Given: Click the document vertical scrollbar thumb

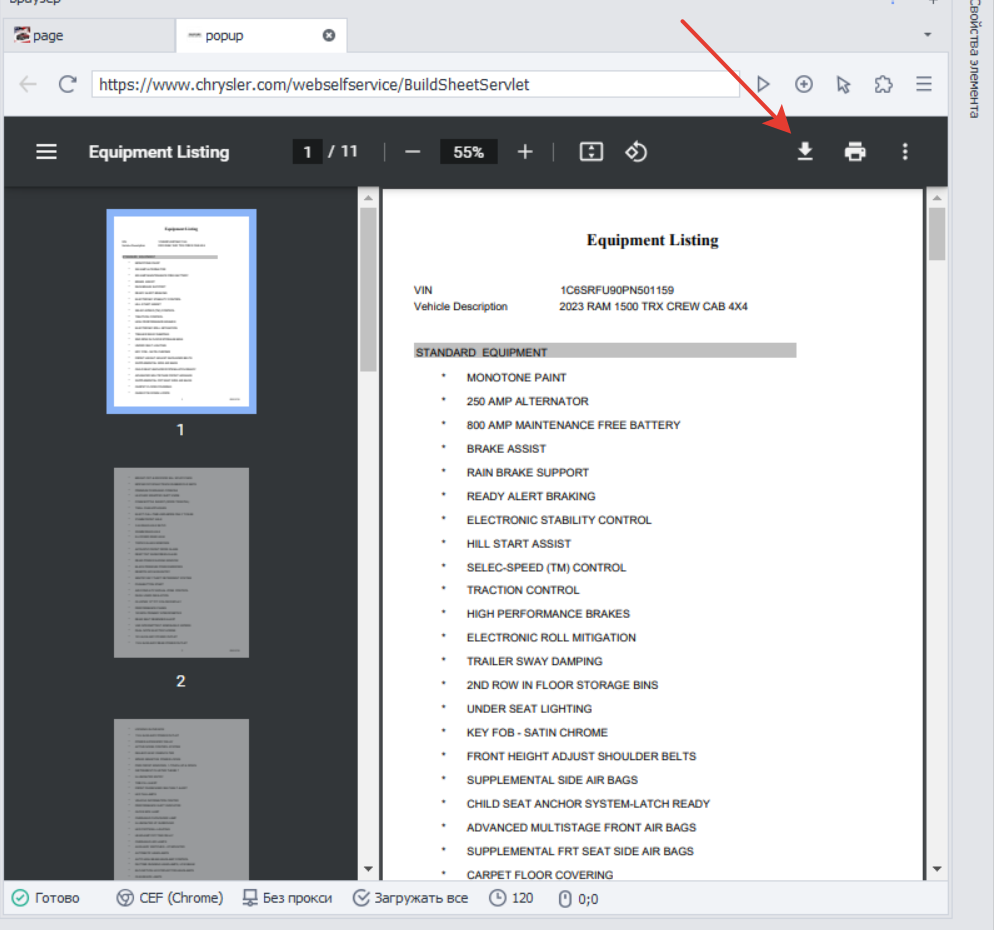Looking at the screenshot, I should tap(937, 234).
